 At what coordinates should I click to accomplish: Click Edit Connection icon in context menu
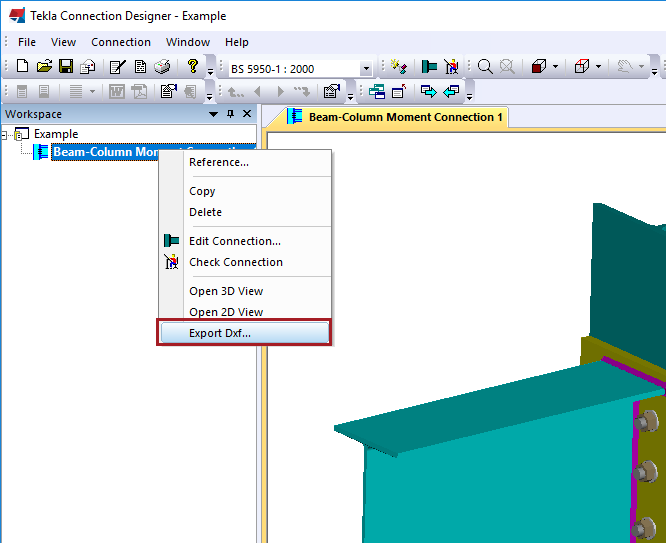click(171, 241)
